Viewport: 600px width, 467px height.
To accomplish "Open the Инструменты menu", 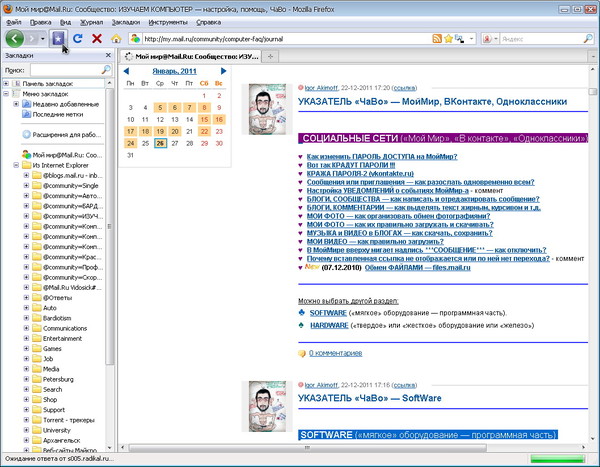I will click(168, 22).
